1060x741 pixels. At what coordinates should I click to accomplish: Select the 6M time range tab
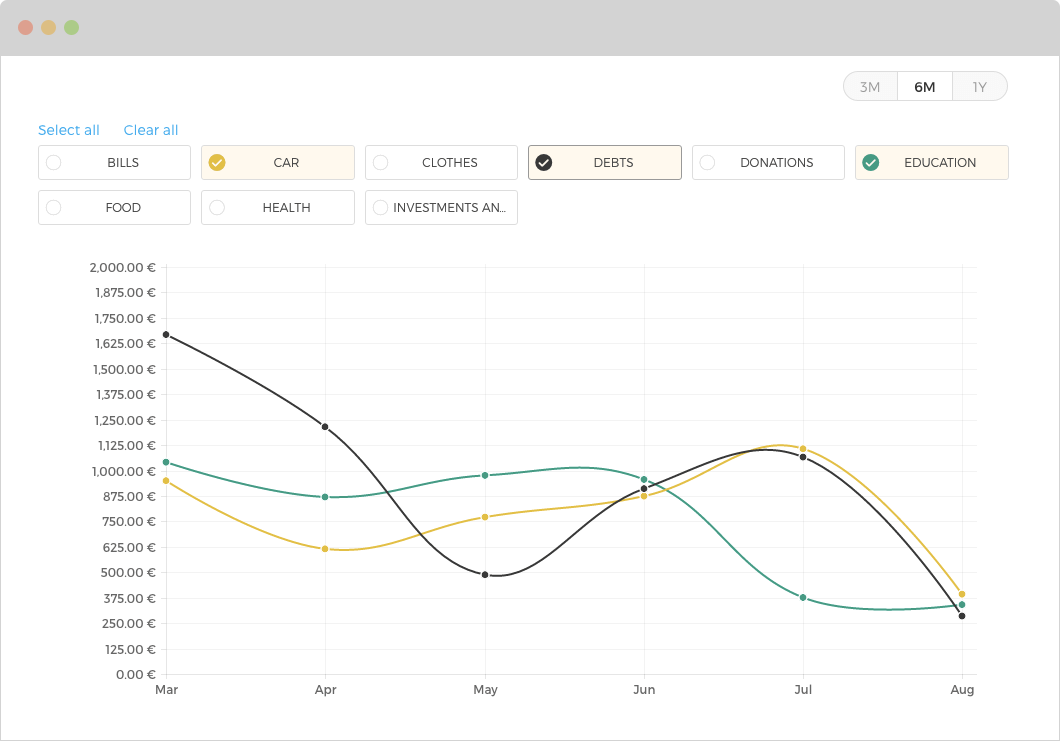[x=925, y=87]
